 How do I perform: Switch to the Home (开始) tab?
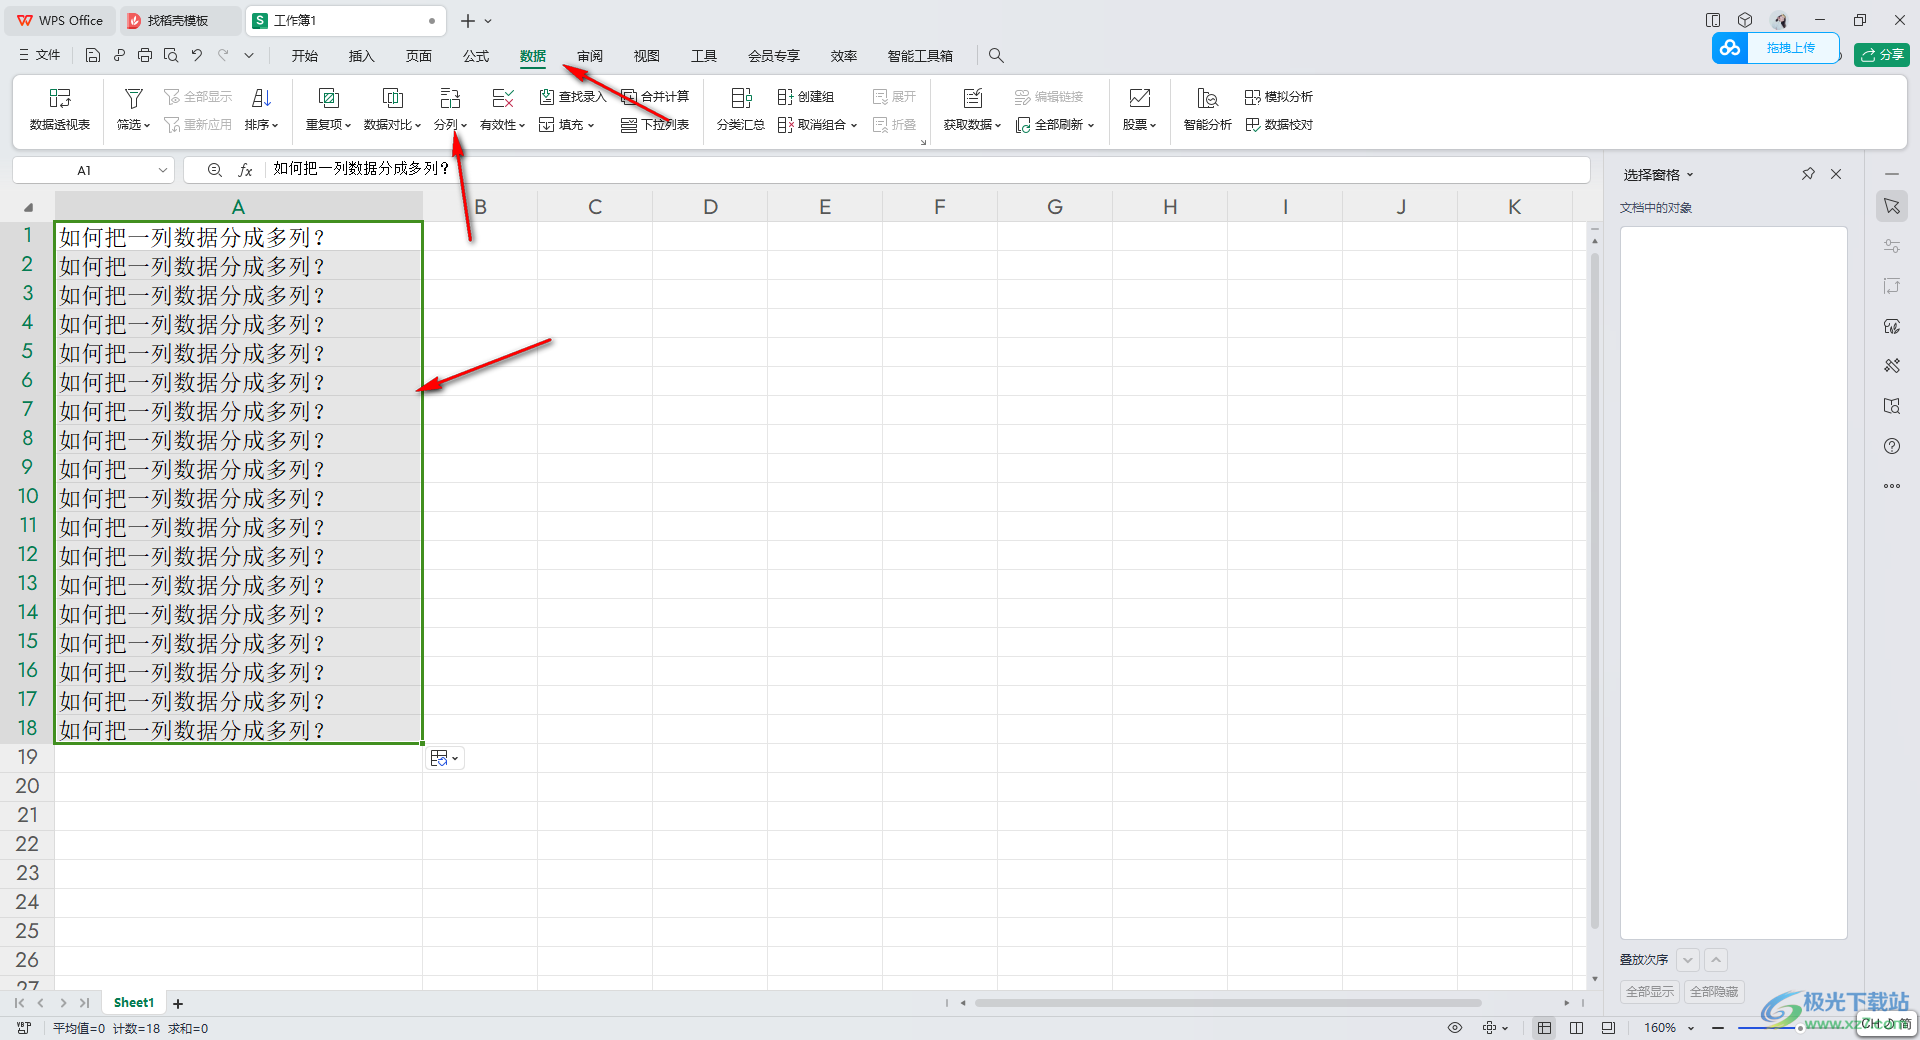(x=304, y=55)
